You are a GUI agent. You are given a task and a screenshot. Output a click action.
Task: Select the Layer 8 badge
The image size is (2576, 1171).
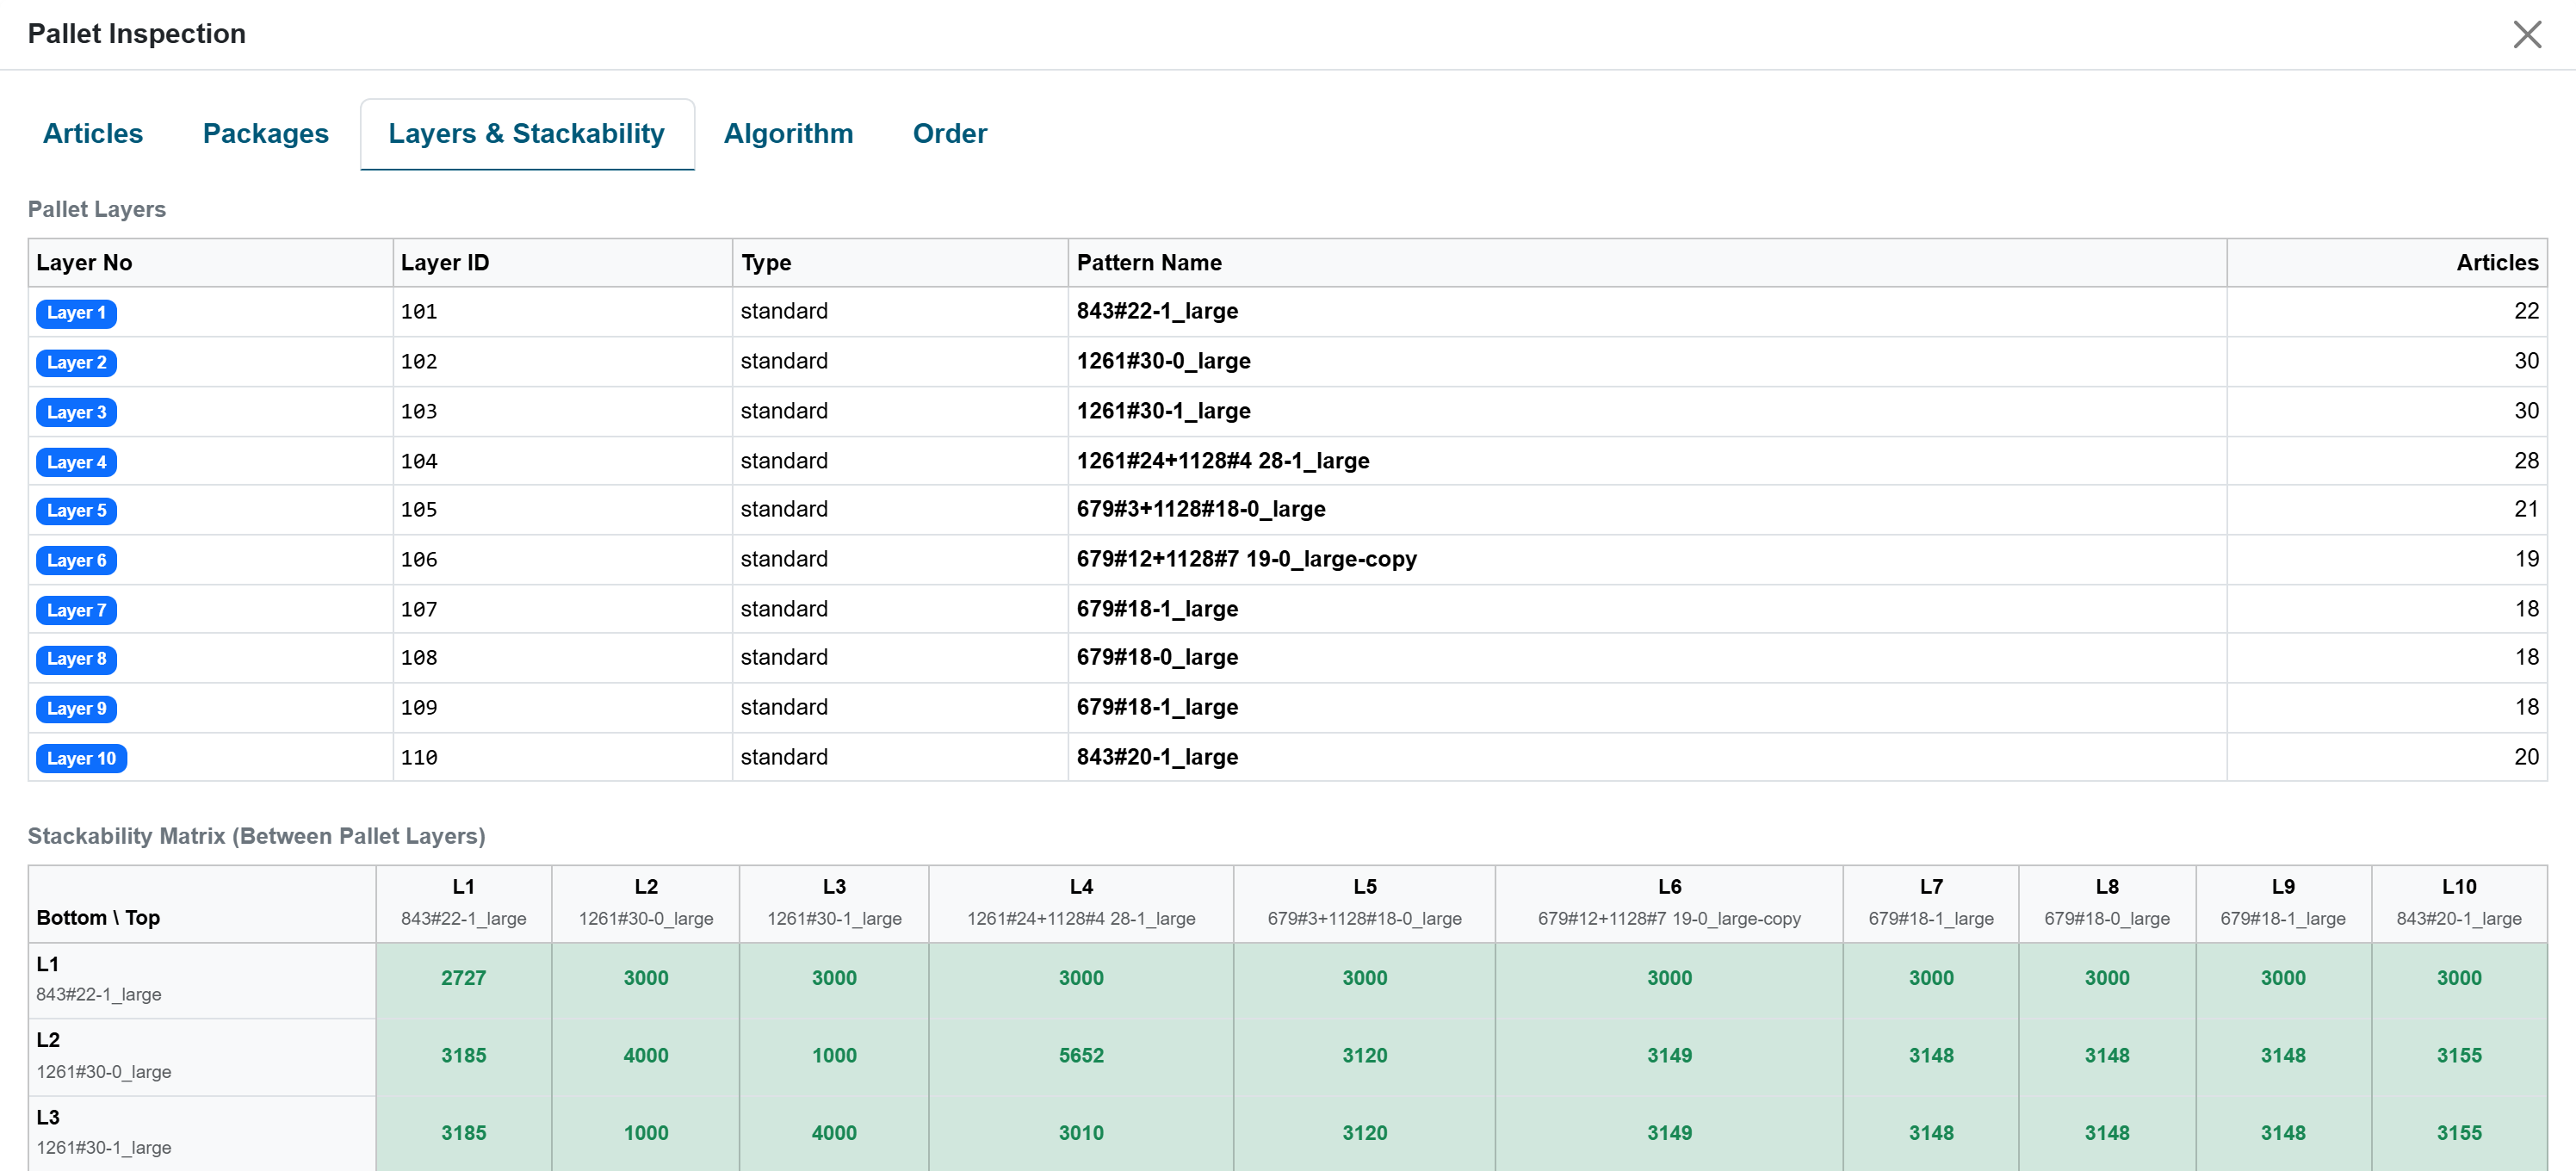point(76,659)
